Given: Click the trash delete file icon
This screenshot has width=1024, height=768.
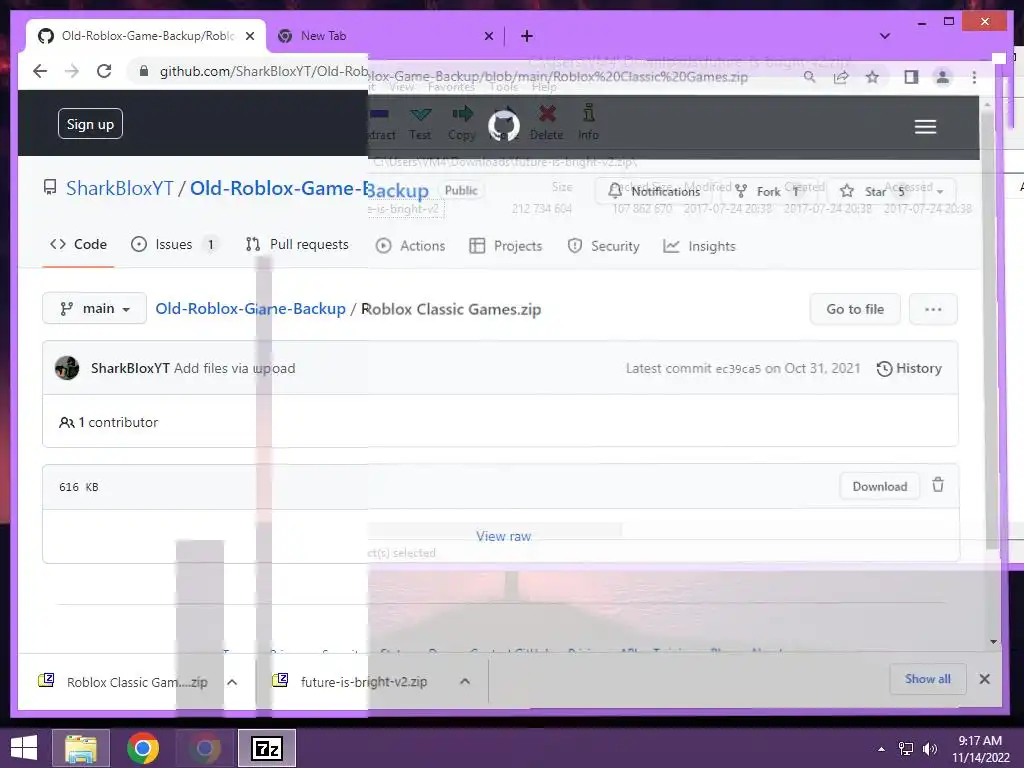Looking at the screenshot, I should (x=938, y=485).
